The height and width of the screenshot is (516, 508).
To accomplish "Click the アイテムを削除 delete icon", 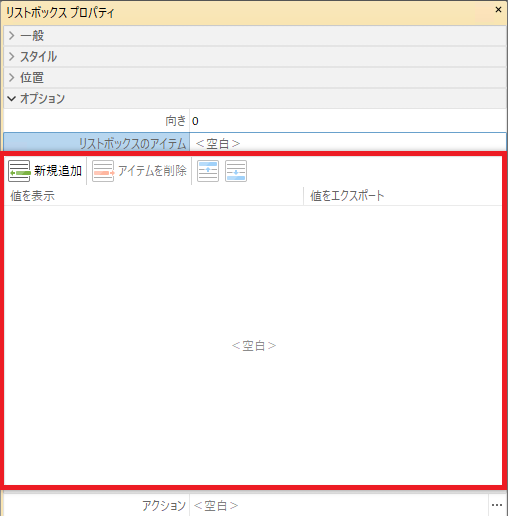I will point(103,171).
